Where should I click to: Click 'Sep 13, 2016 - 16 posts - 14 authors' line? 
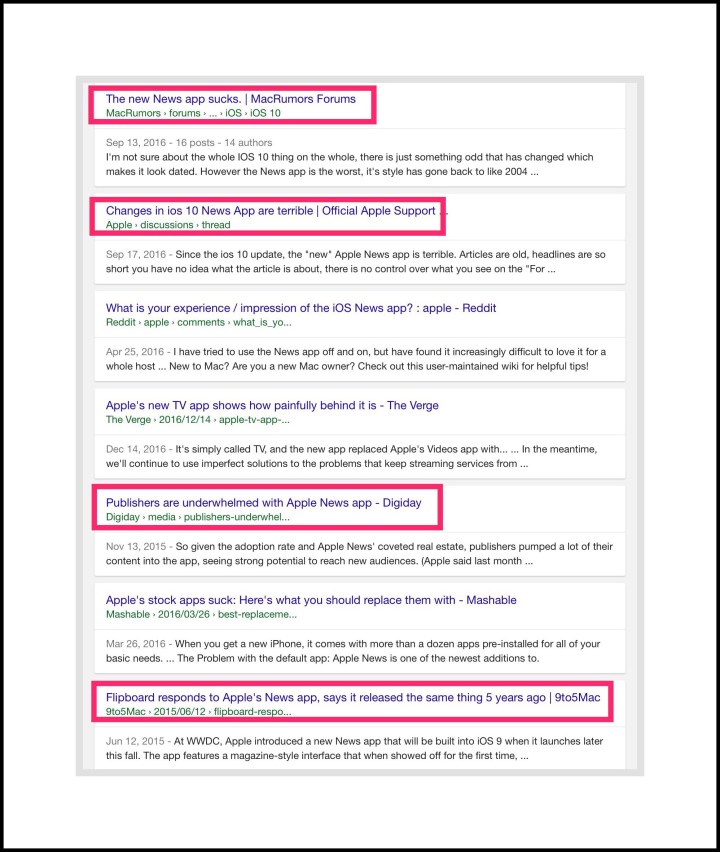pyautogui.click(x=189, y=142)
